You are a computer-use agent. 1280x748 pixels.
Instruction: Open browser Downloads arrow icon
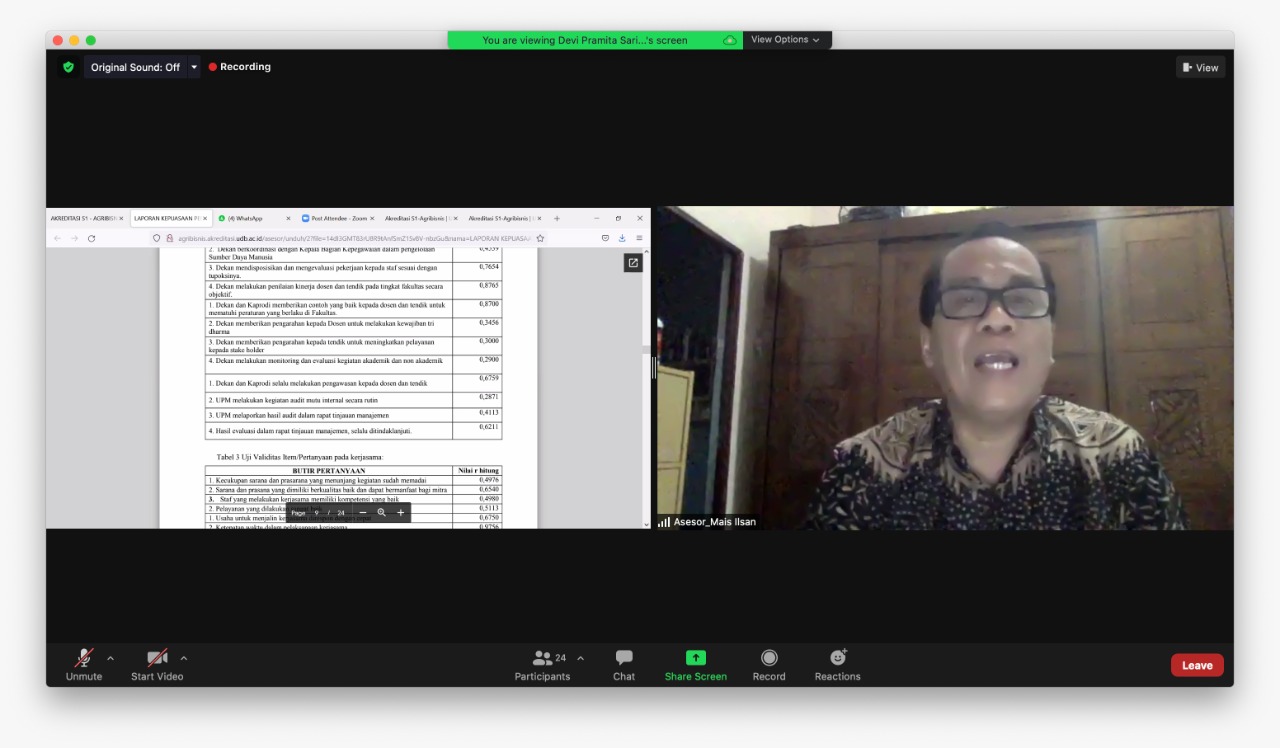coord(622,238)
